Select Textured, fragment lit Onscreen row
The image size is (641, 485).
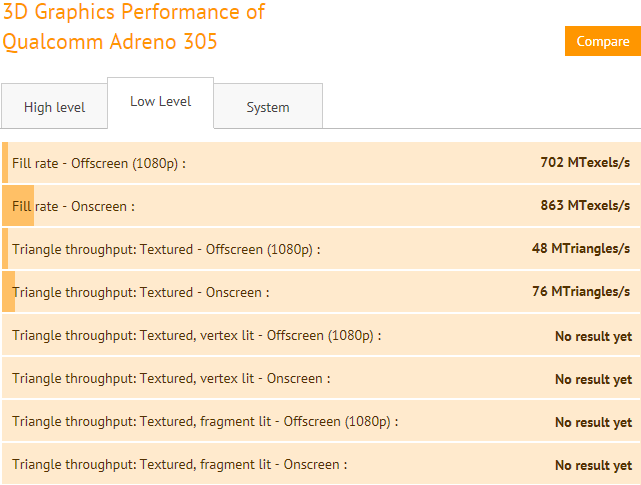[321, 464]
